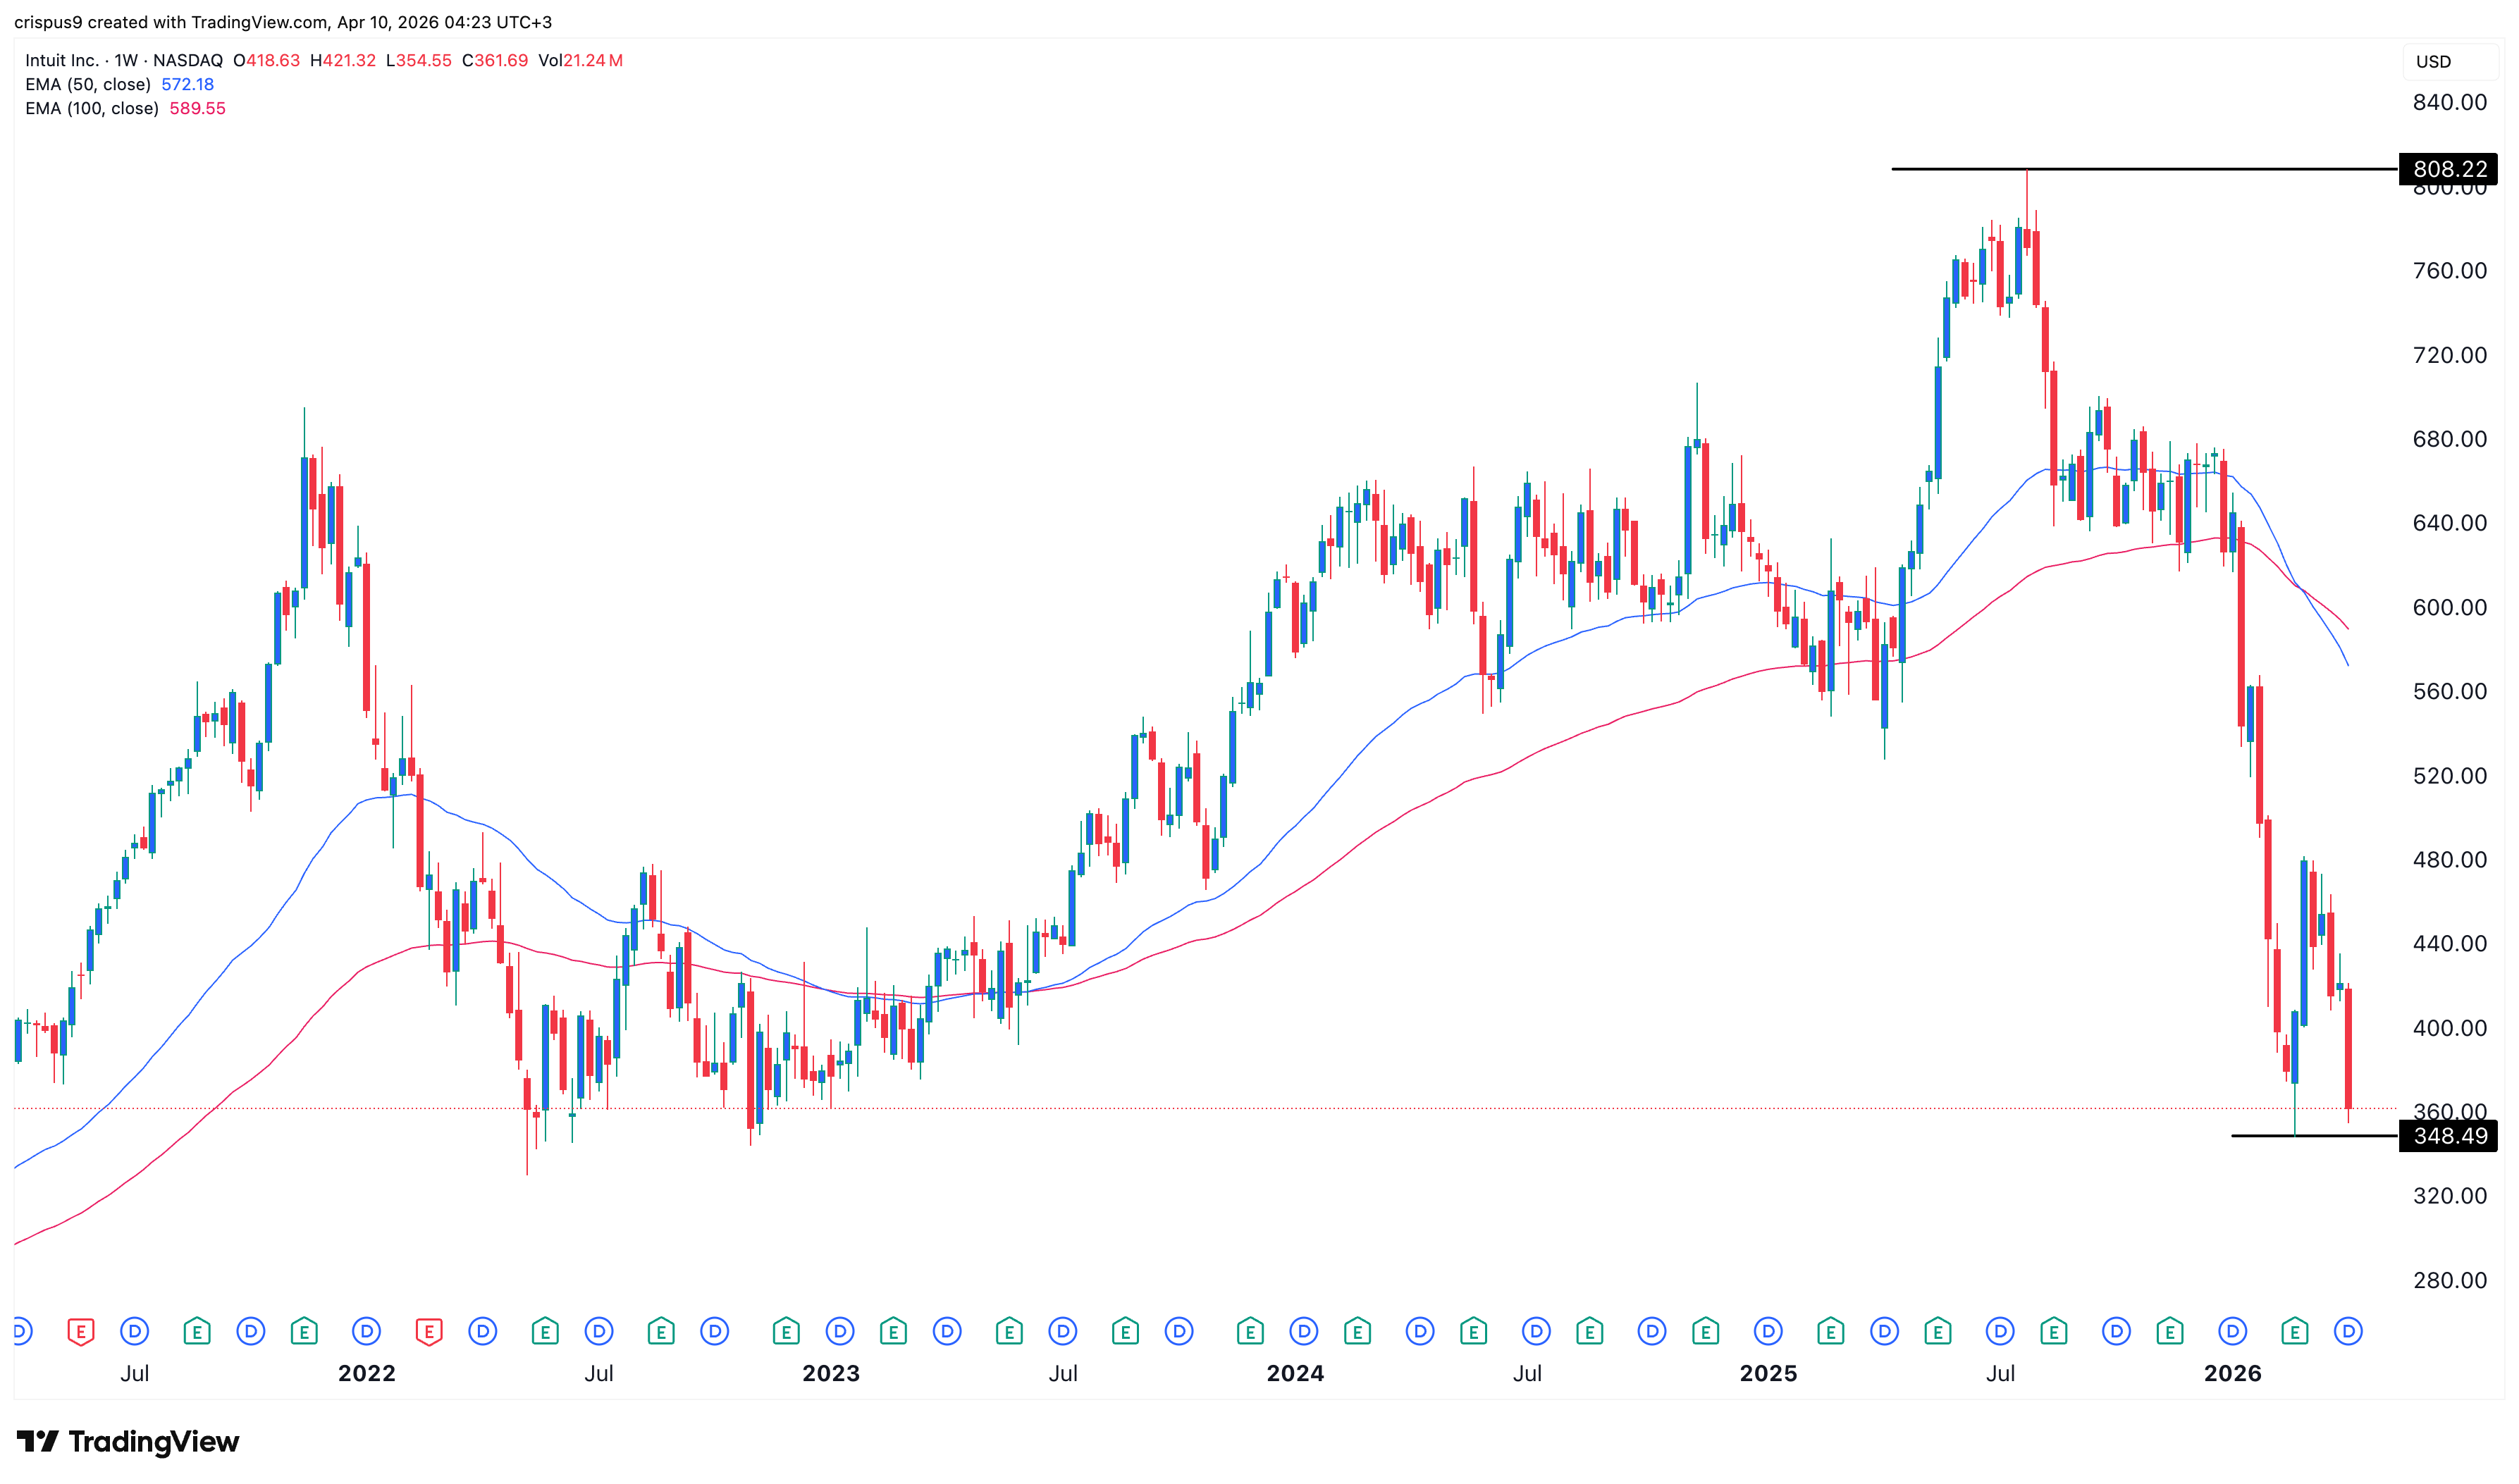2519x1484 pixels.
Task: Select the EMA (50, close) indicator legend
Action: [88, 84]
